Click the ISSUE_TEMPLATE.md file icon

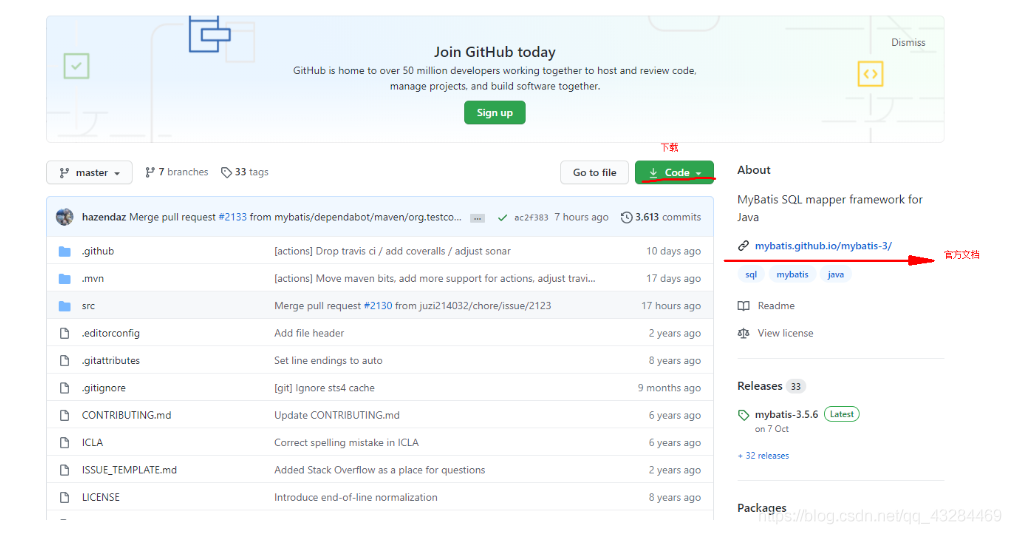64,470
